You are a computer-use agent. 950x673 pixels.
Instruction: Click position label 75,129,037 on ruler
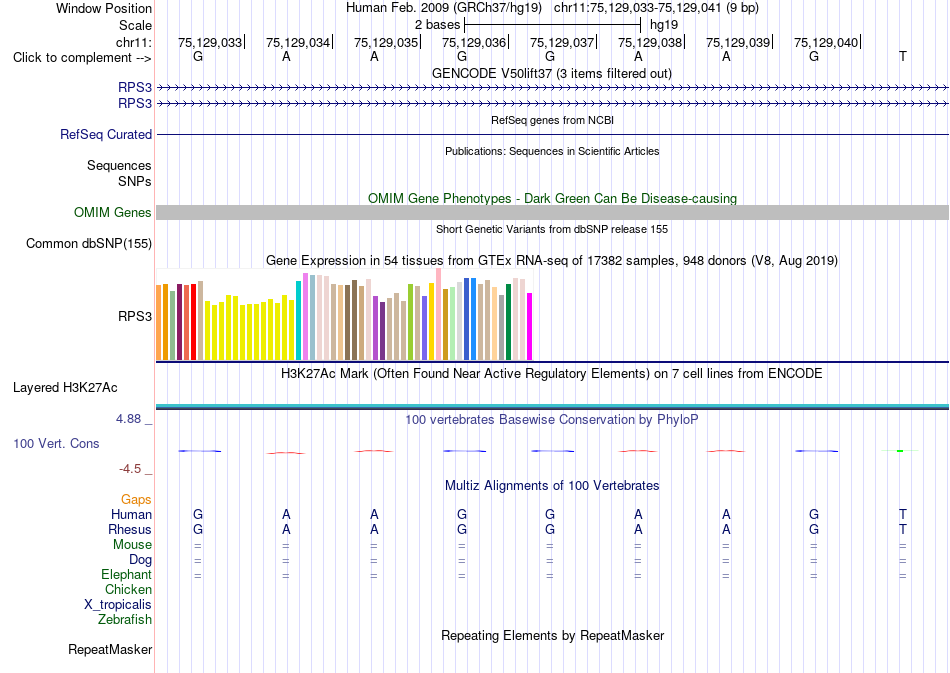[x=562, y=42]
